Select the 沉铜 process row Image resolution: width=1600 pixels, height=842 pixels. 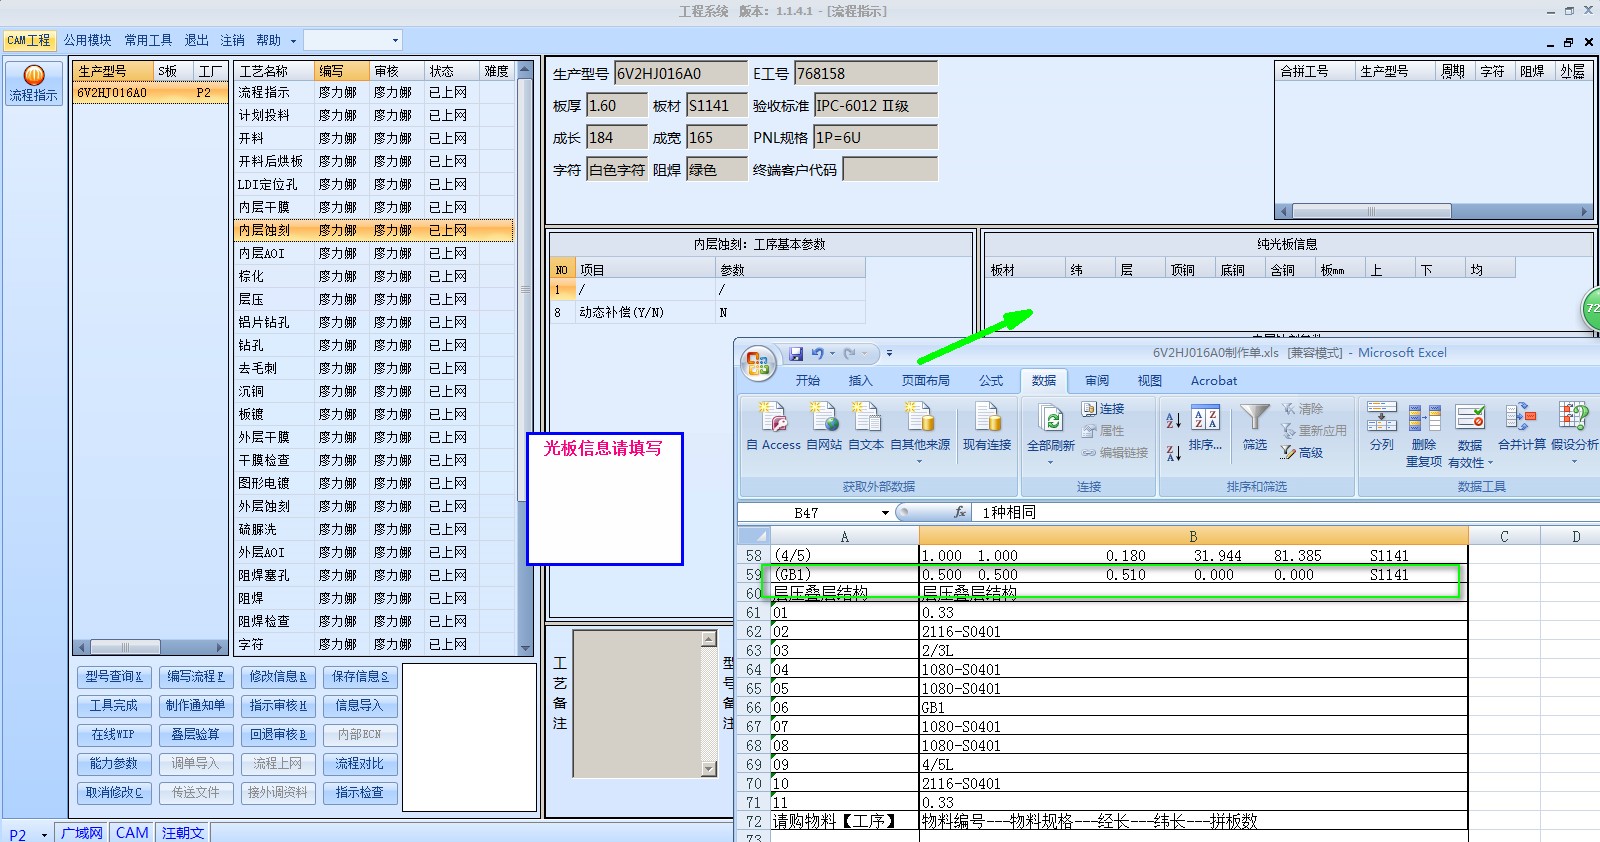tap(374, 392)
